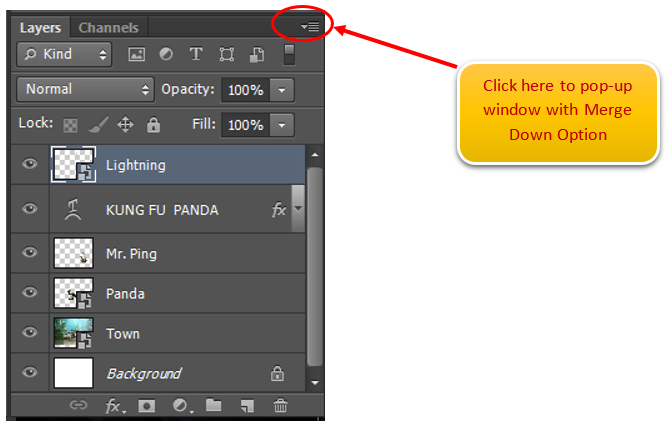Screen dimensions: 669x426
Task: Open the Normal blend mode dropdown
Action: click(x=85, y=89)
